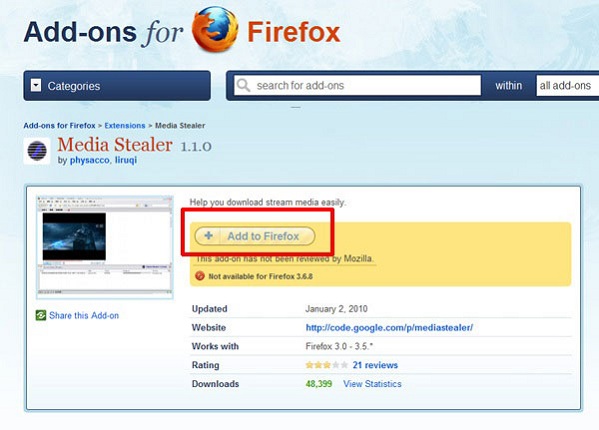This screenshot has height=430, width=599.
Task: Go to Add-ons for Firefox breadcrumb
Action: [59, 126]
